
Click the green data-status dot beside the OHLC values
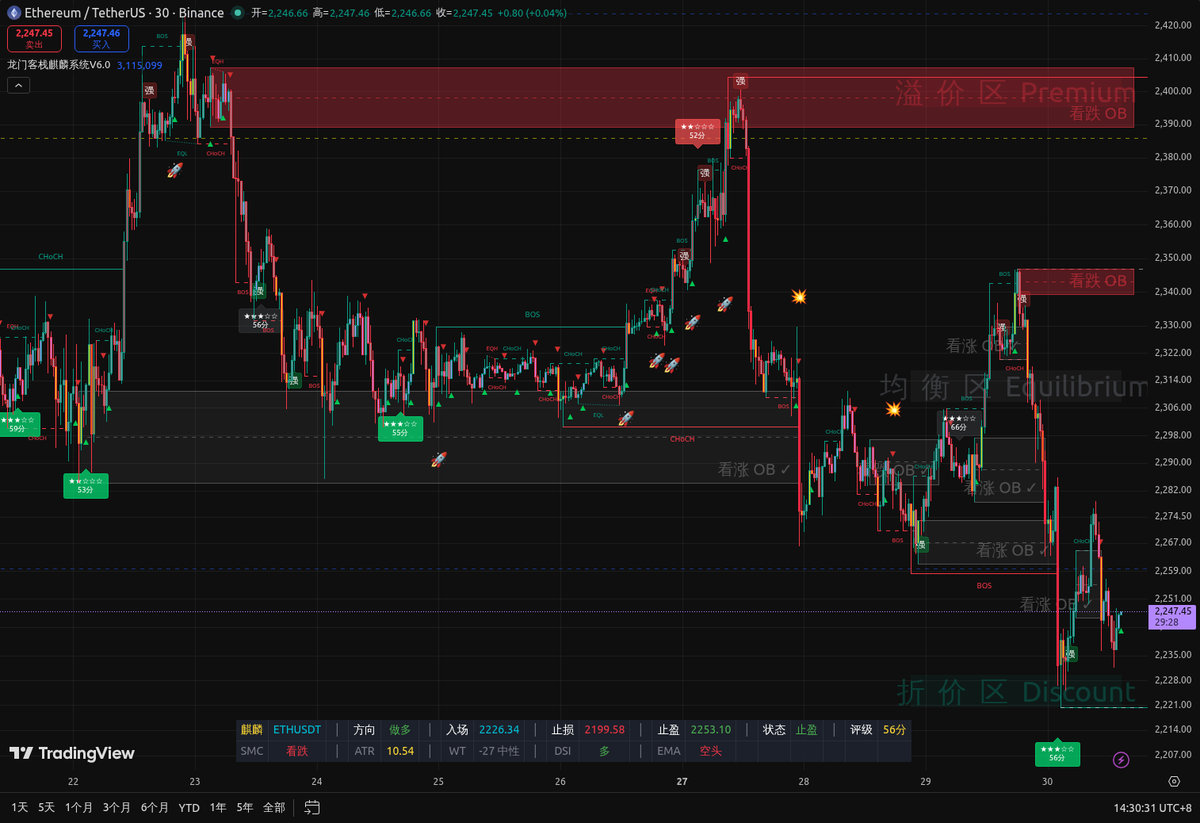[237, 13]
